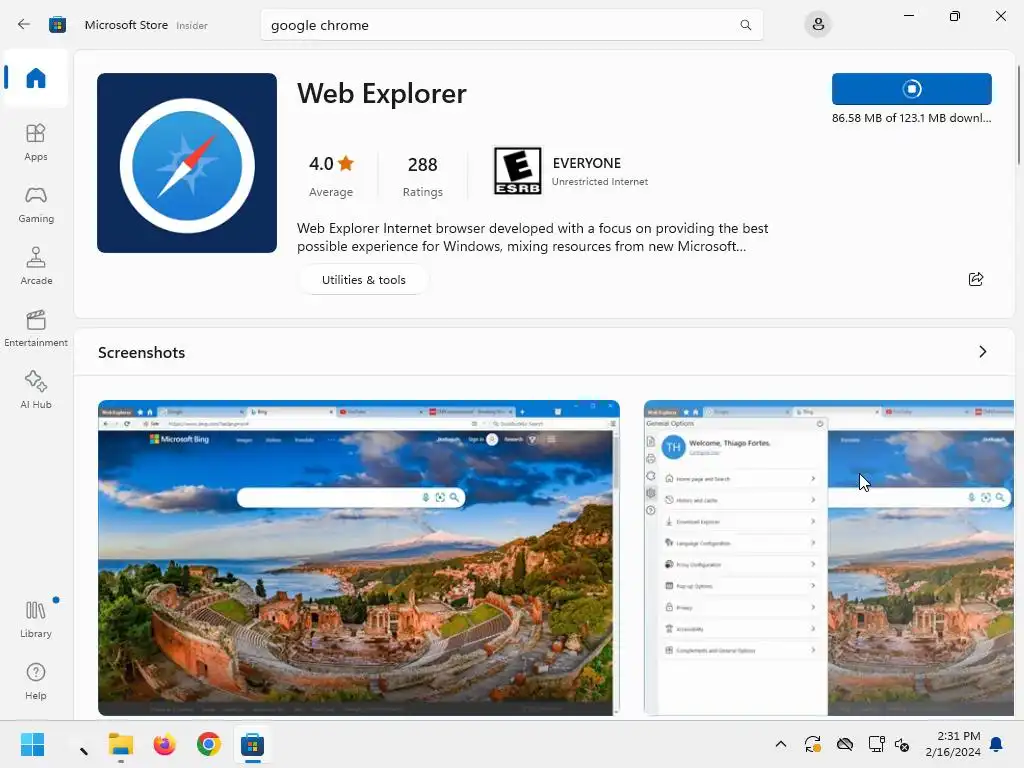Go back with the back arrow
Viewport: 1024px width, 768px height.
tap(24, 25)
